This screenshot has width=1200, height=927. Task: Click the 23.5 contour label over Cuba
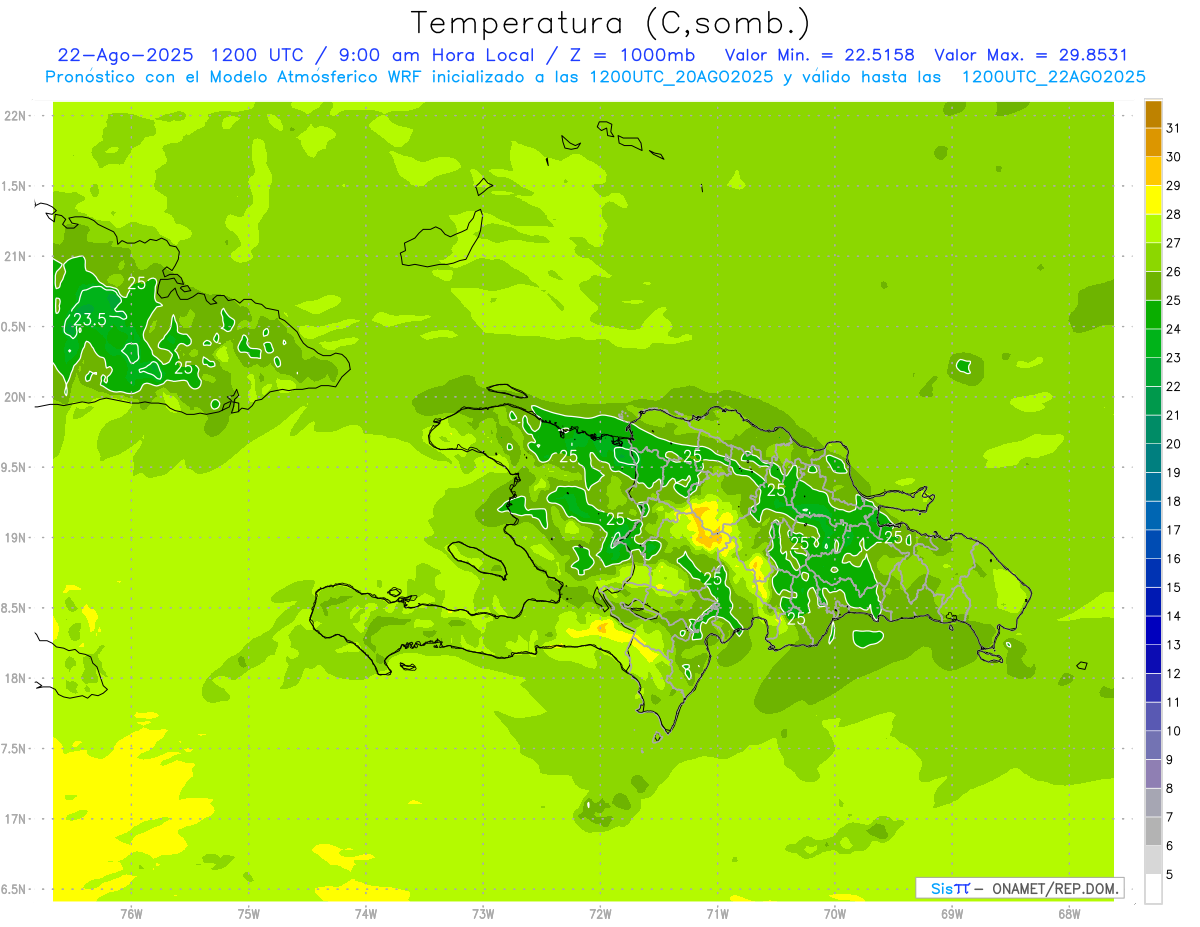tap(90, 320)
